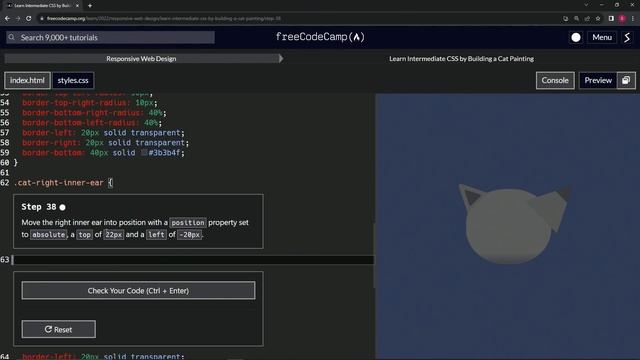The width and height of the screenshot is (640, 360).
Task: Toggle the night mode circle in the header
Action: [x=576, y=38]
